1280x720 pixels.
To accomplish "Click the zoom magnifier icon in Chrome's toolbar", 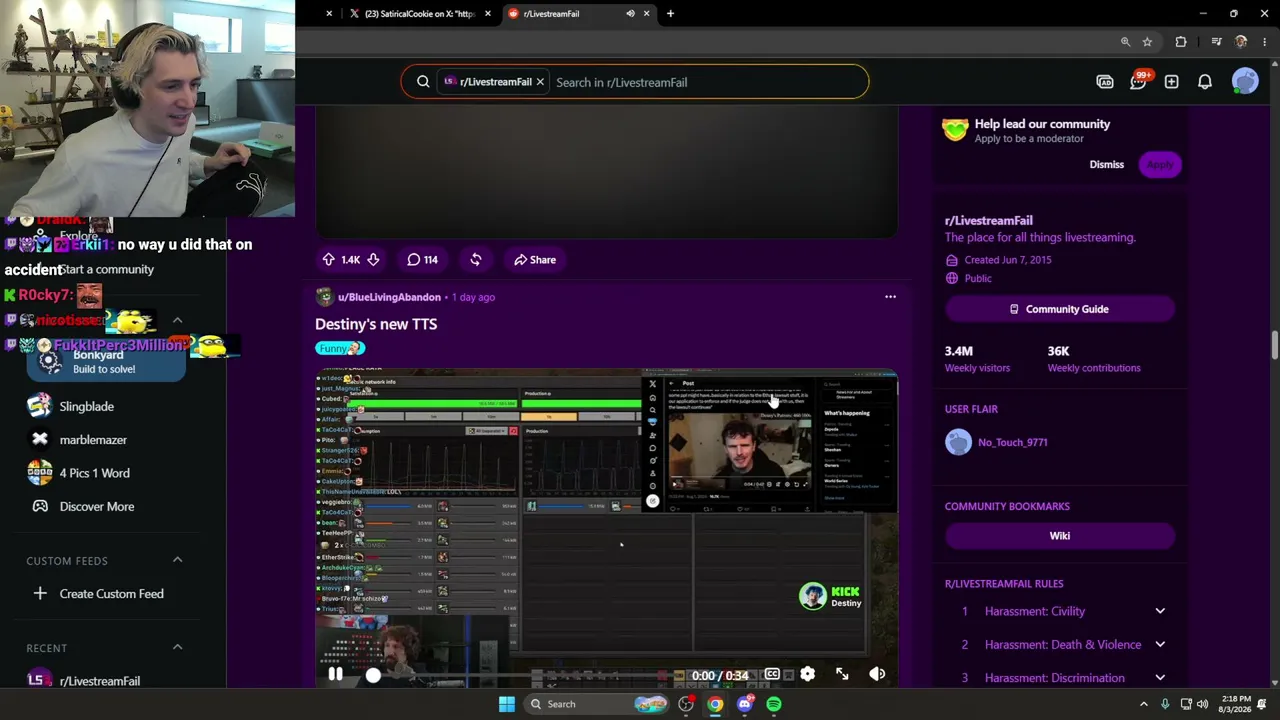I will (x=1125, y=42).
